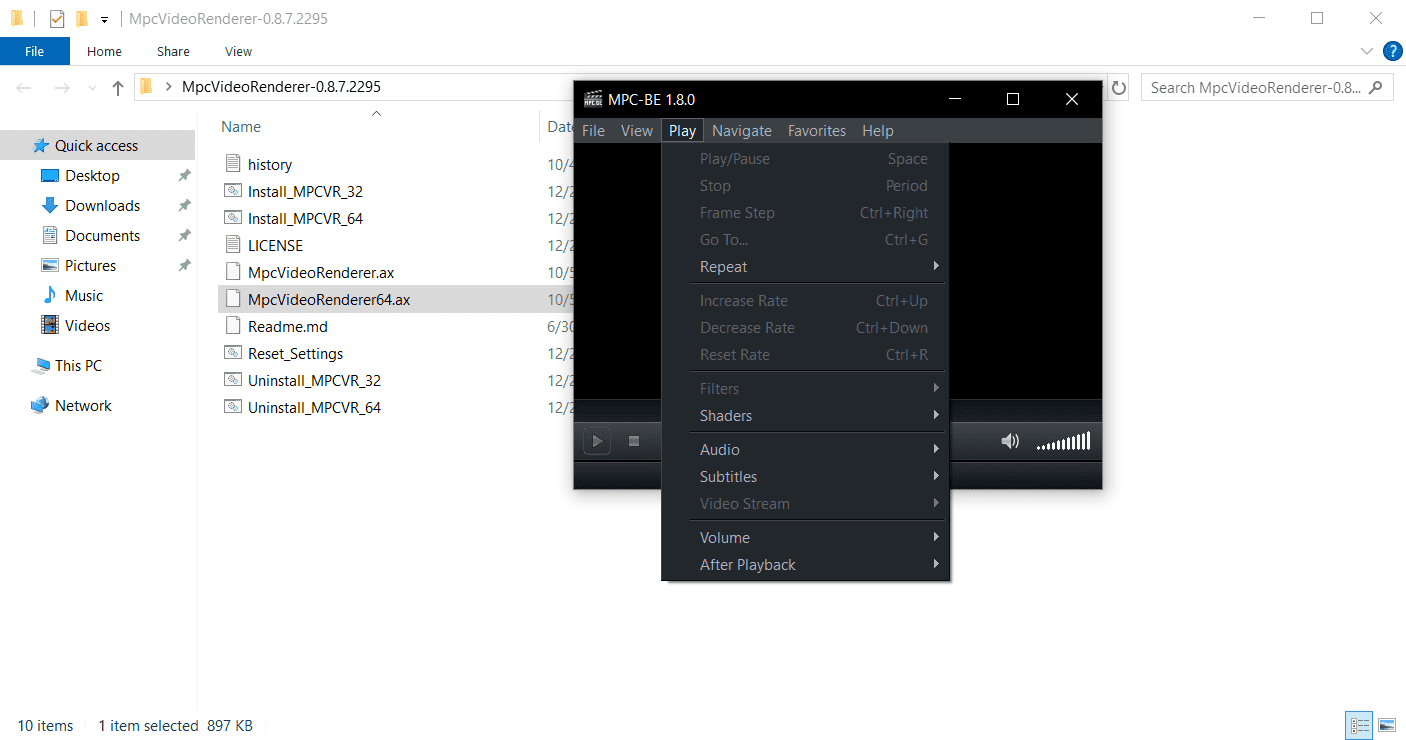Open the Help menu in MPC-BE
The image size is (1406, 740).
(x=878, y=131)
